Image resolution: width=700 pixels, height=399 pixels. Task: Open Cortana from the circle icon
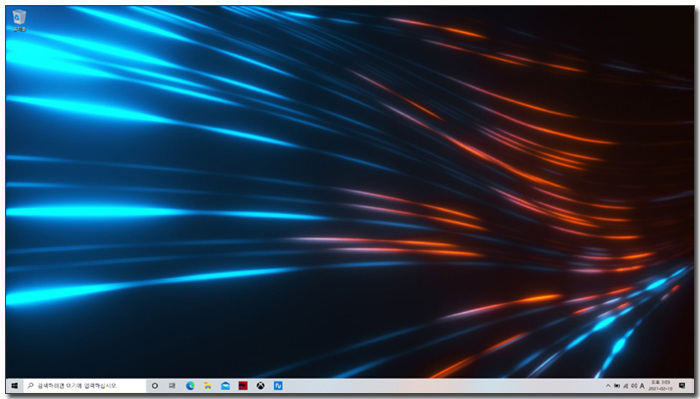pos(155,386)
